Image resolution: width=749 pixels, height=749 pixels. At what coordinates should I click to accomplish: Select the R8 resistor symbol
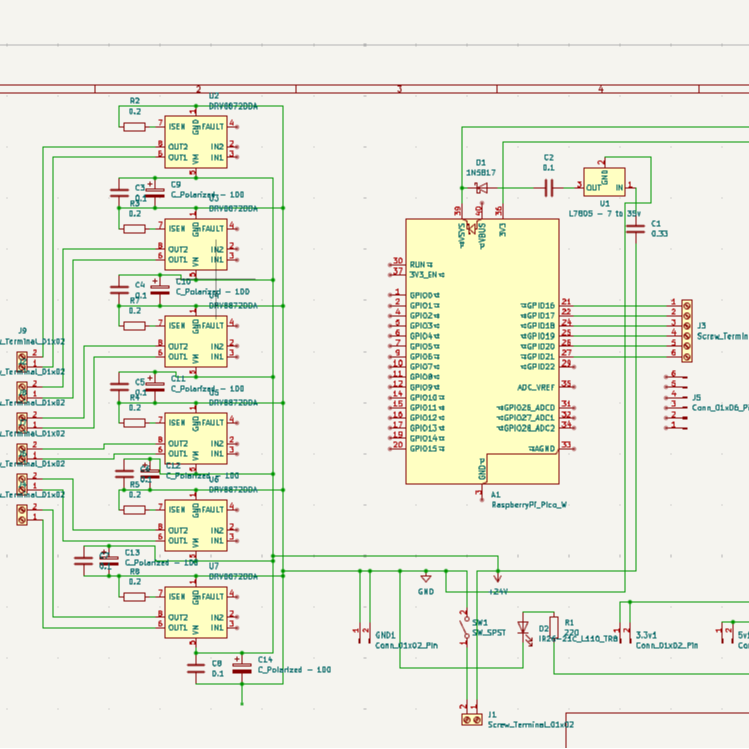point(134,597)
